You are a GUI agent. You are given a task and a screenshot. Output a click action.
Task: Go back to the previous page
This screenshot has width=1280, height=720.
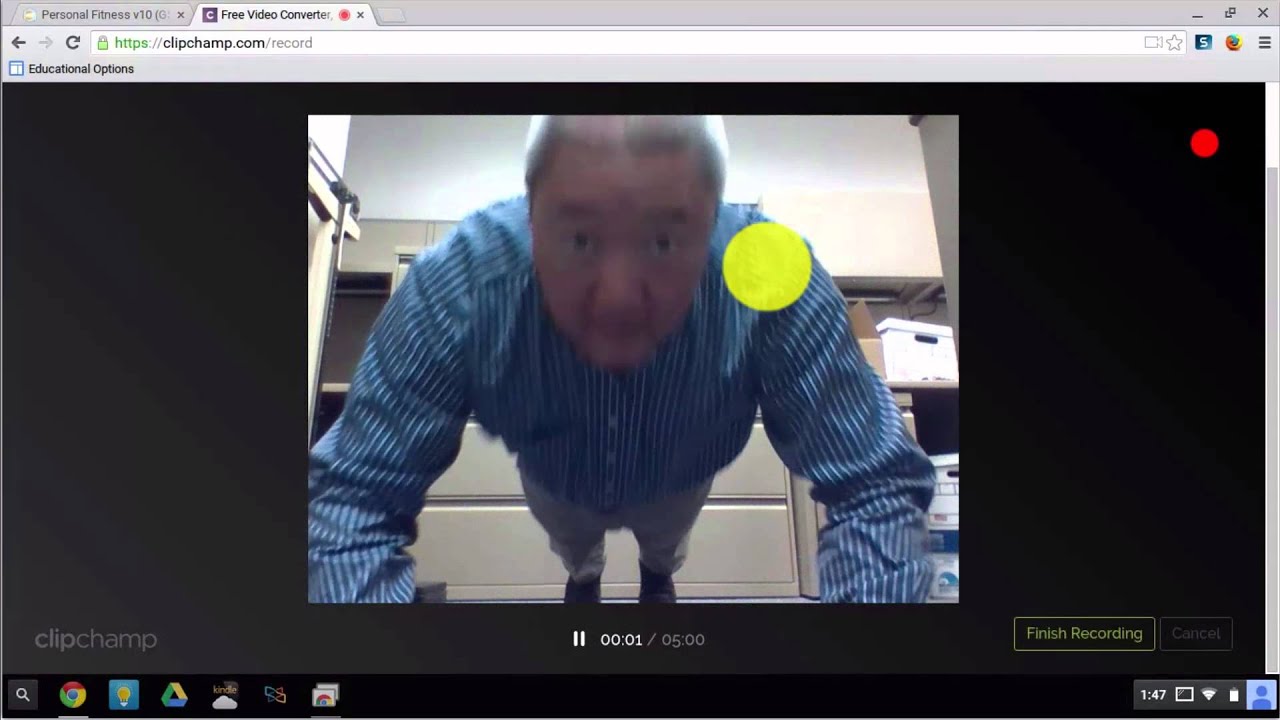[x=18, y=43]
